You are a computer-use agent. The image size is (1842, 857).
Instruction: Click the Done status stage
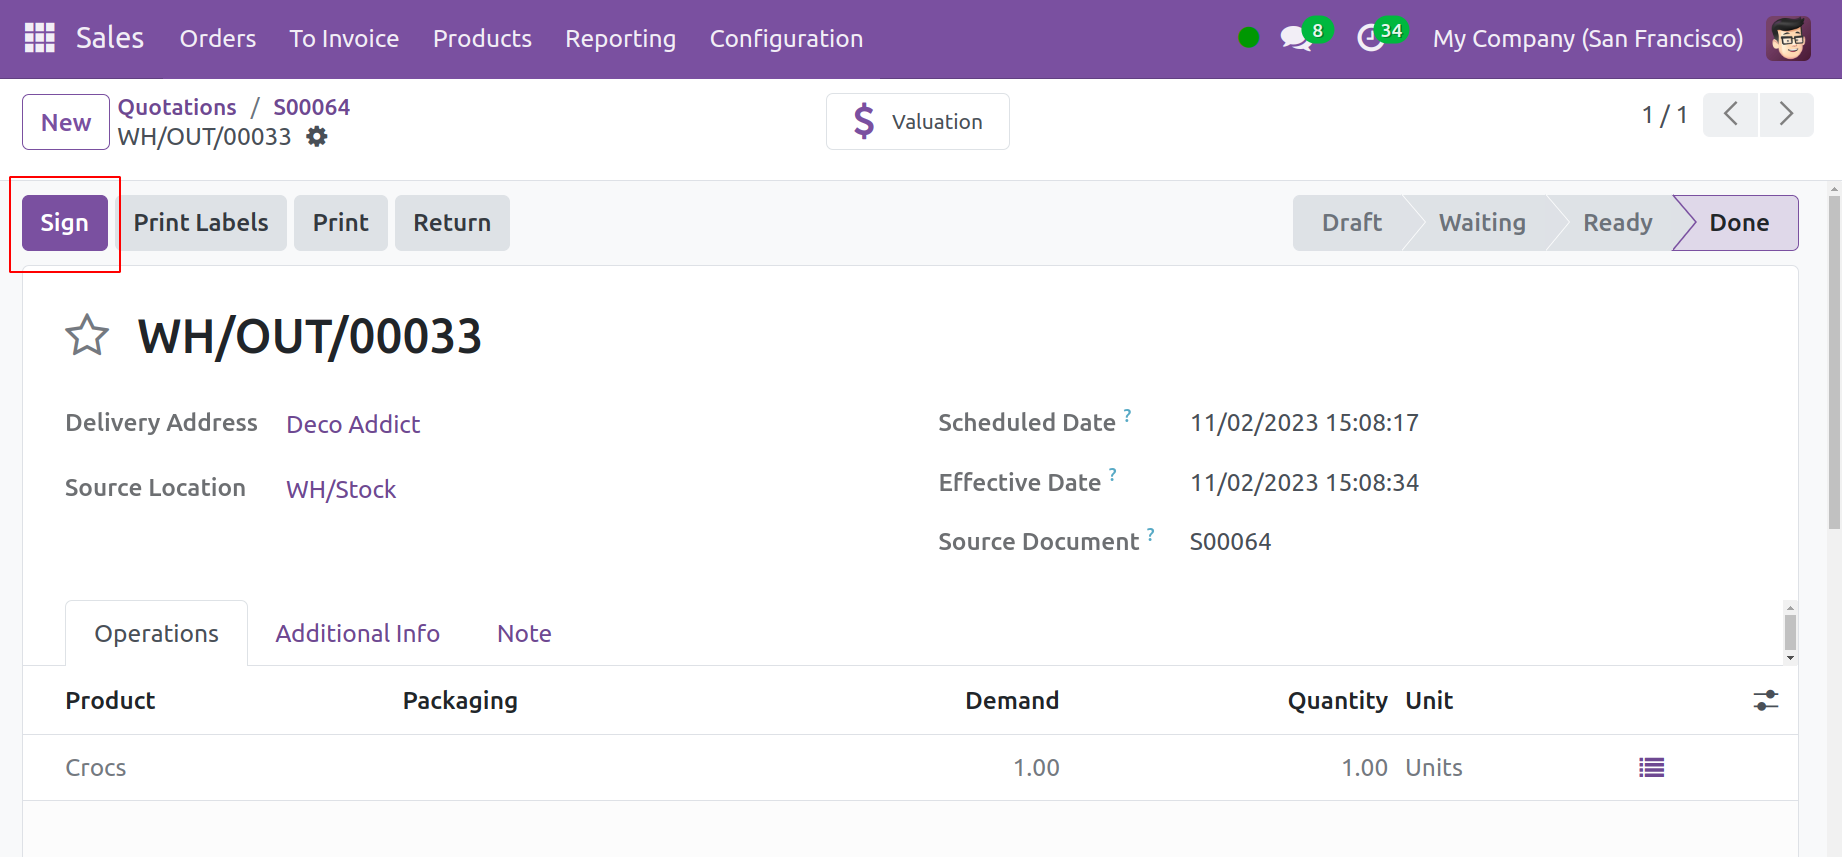pyautogui.click(x=1738, y=223)
